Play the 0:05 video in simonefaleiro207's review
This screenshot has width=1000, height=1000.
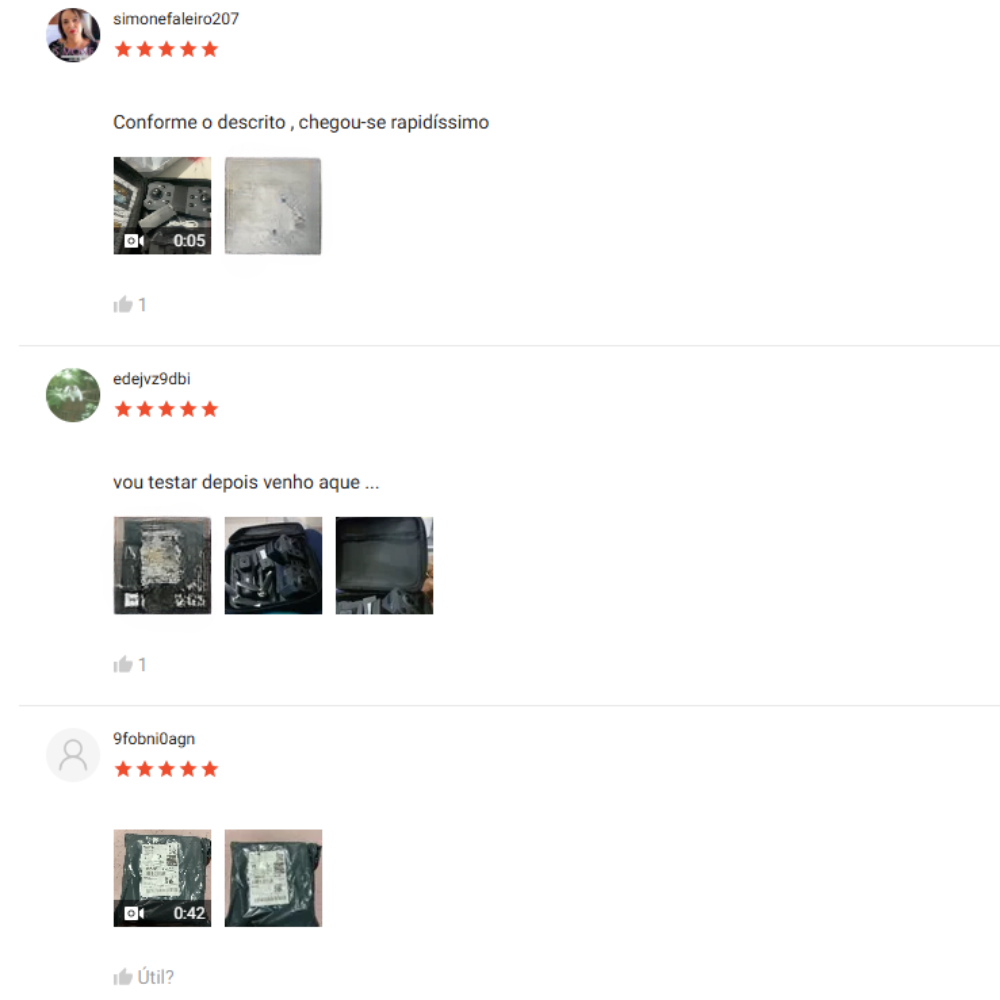162,205
